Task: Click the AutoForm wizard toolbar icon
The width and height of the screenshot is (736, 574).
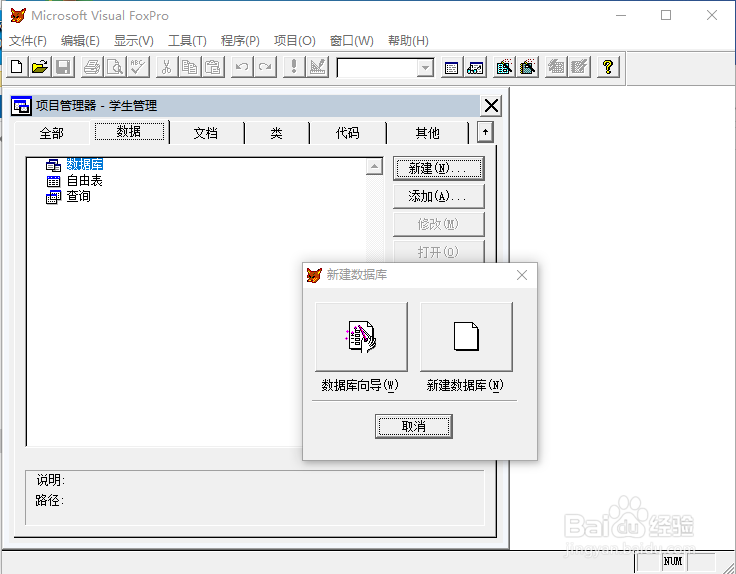Action: click(556, 68)
